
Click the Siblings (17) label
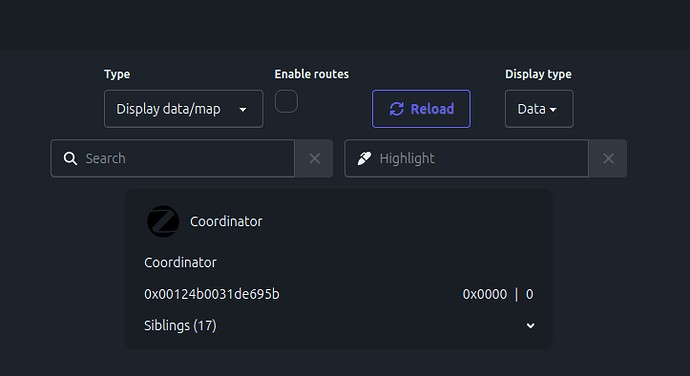click(180, 326)
